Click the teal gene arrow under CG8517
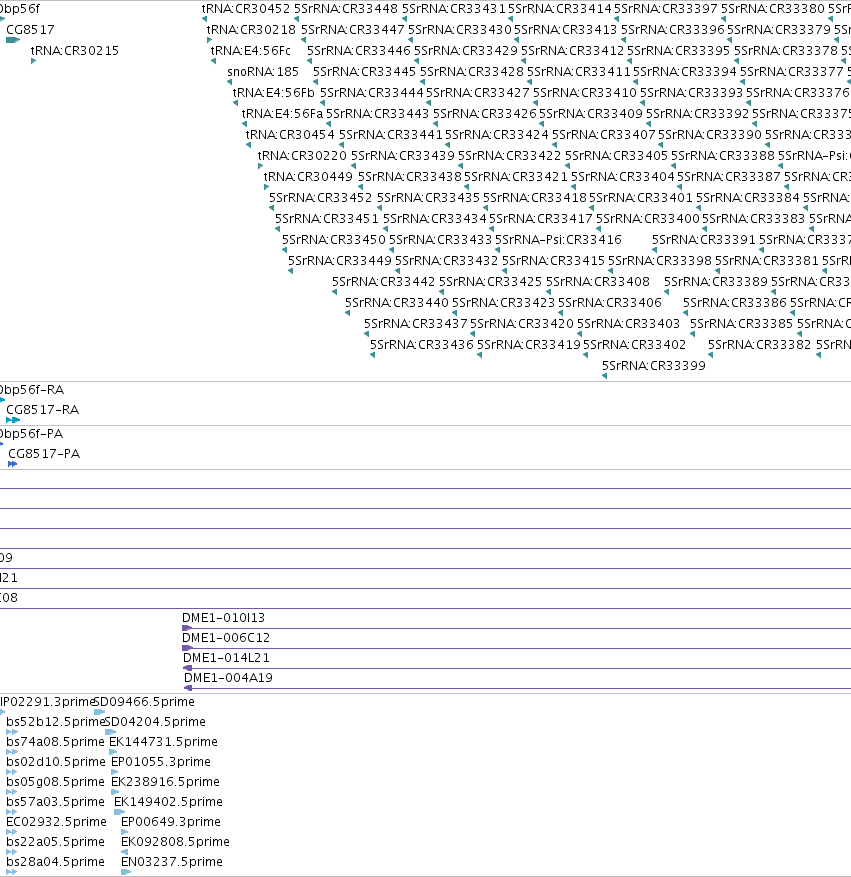The image size is (851, 877). (x=13, y=40)
